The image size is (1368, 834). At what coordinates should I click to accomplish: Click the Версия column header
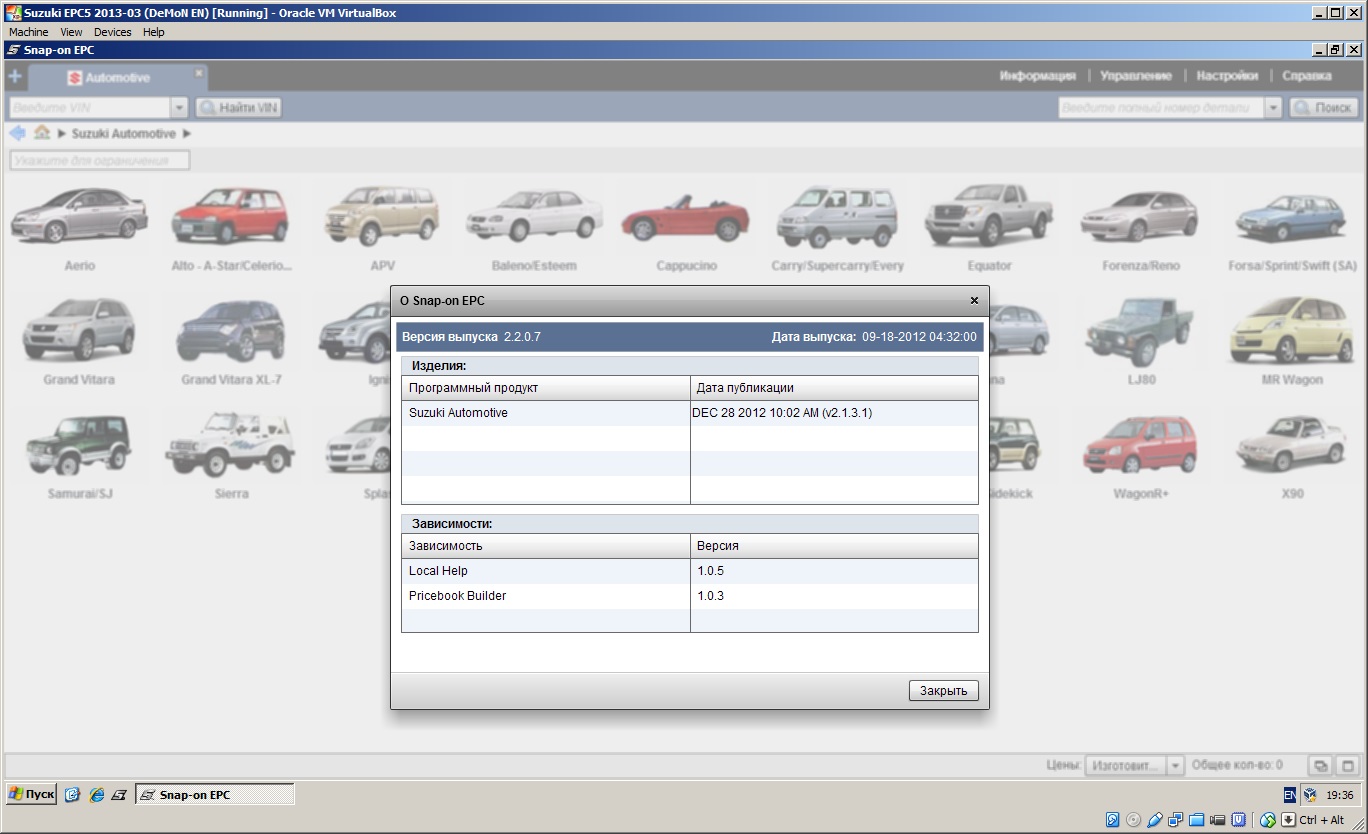point(834,546)
